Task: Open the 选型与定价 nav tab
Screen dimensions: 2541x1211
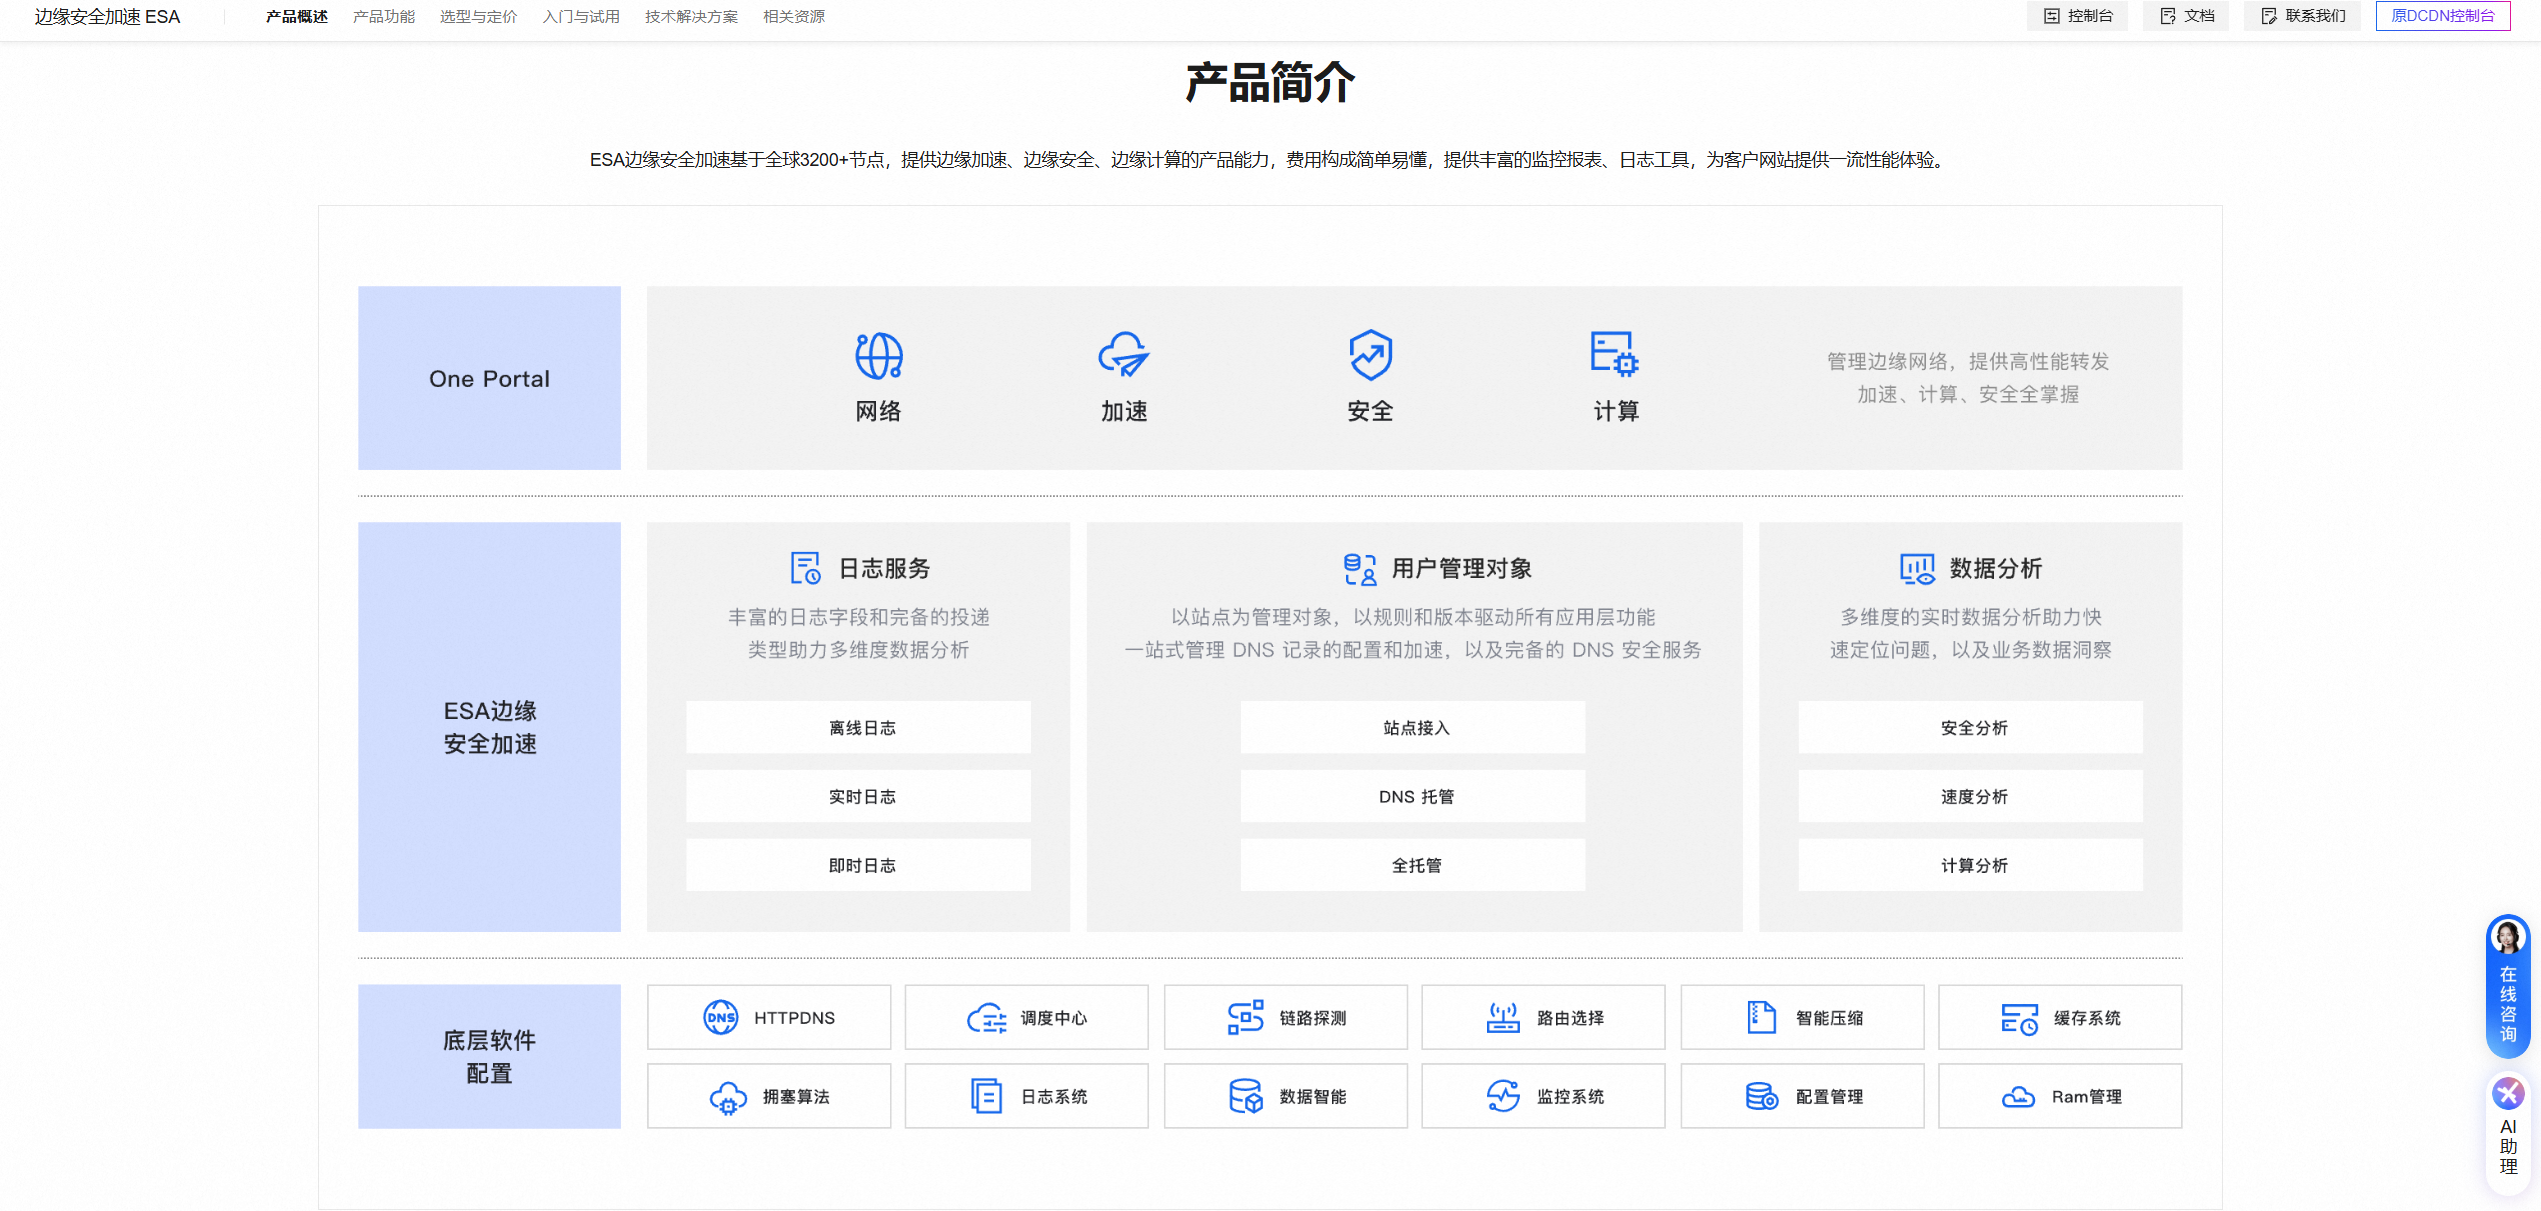Action: click(478, 16)
